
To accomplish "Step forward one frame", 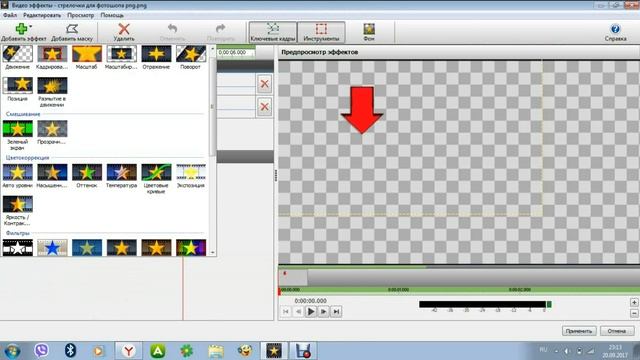I will (x=323, y=311).
